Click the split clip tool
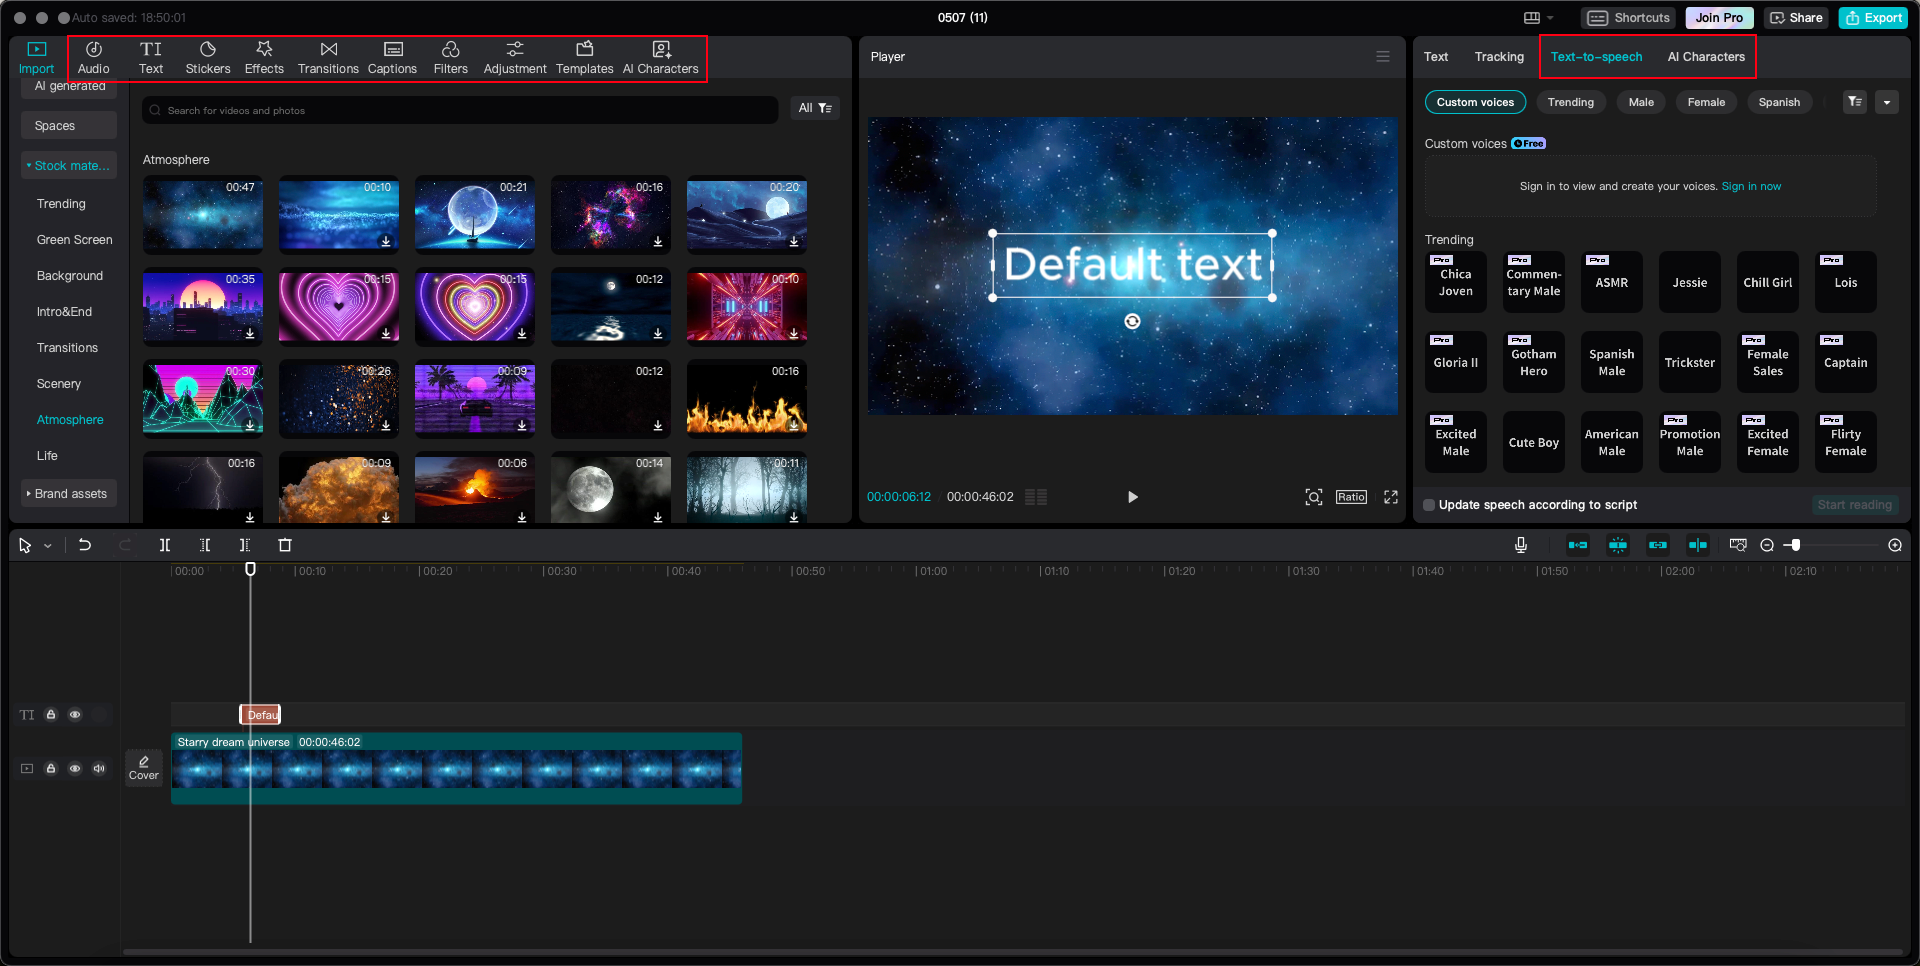Screen dimensions: 1920x966 pyautogui.click(x=165, y=545)
